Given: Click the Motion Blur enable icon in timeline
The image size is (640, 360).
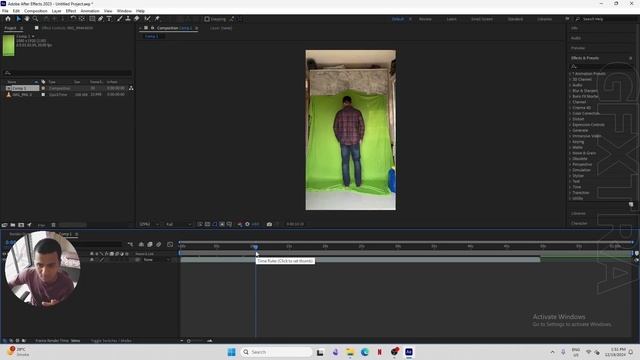Looking at the screenshot, I should pos(159,244).
